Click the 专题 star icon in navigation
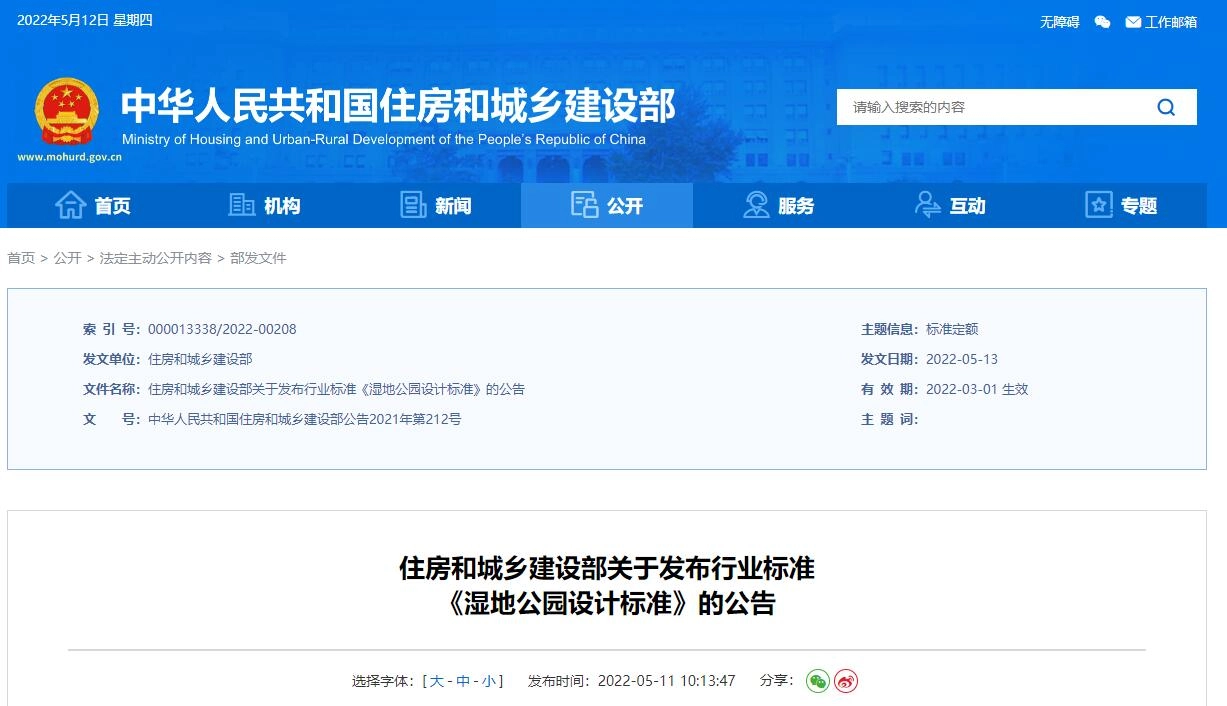Screen dimensions: 1227x706 coord(1097,205)
